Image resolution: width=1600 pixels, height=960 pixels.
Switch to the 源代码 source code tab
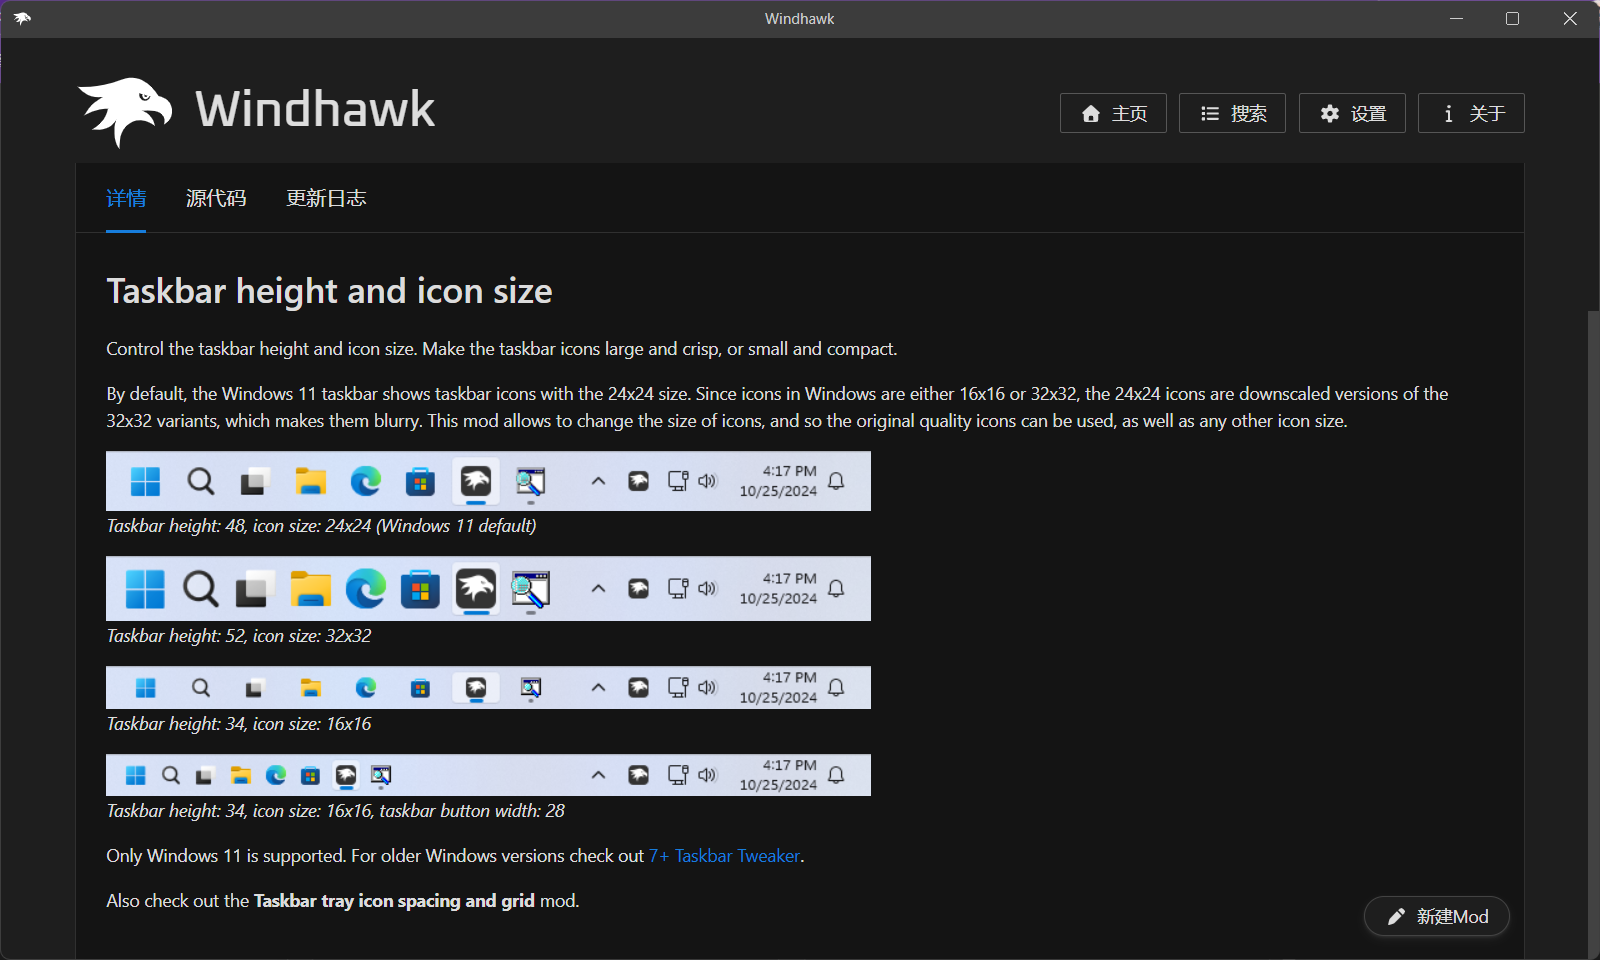(x=216, y=198)
